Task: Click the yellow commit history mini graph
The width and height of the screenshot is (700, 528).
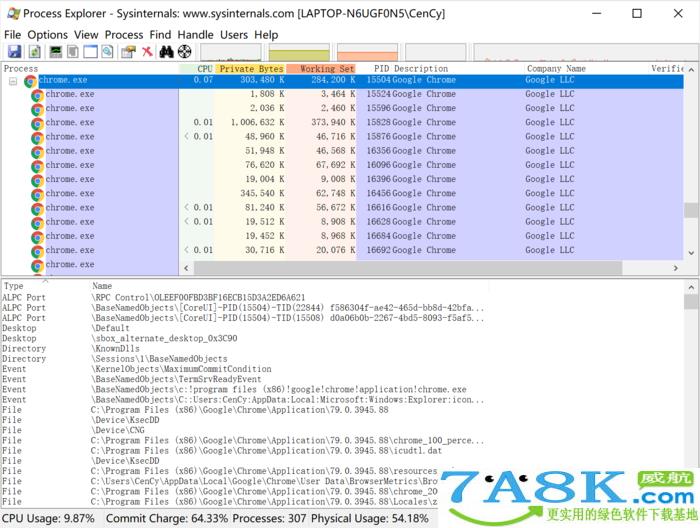Action: point(299,52)
